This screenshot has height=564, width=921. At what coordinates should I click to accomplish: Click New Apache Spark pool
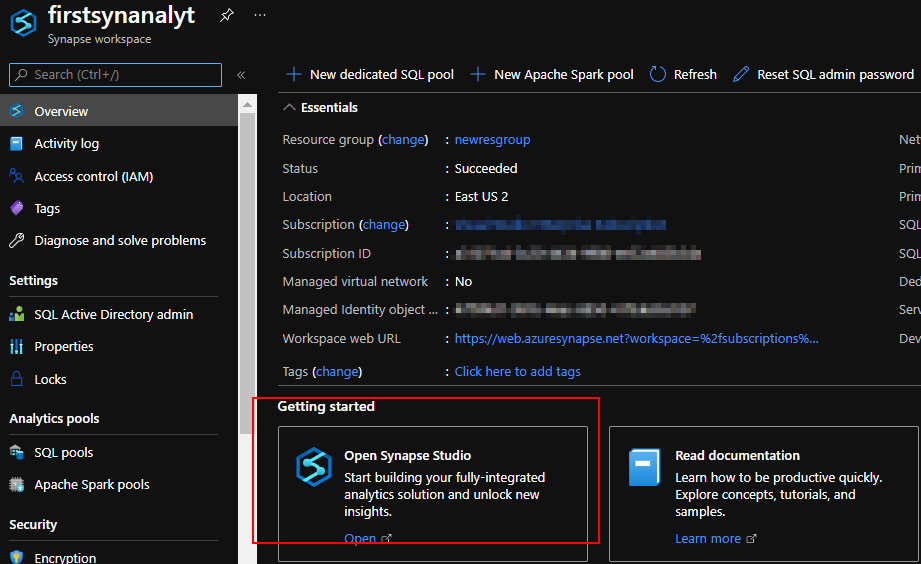tap(552, 75)
